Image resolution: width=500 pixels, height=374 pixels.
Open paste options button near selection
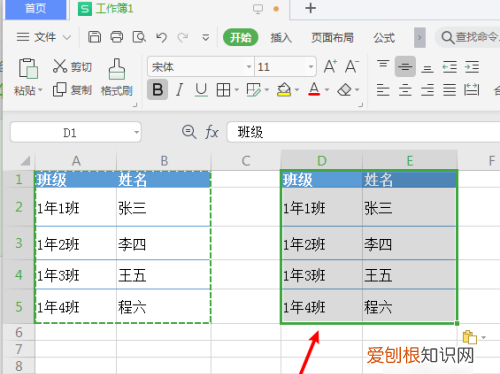click(x=473, y=337)
